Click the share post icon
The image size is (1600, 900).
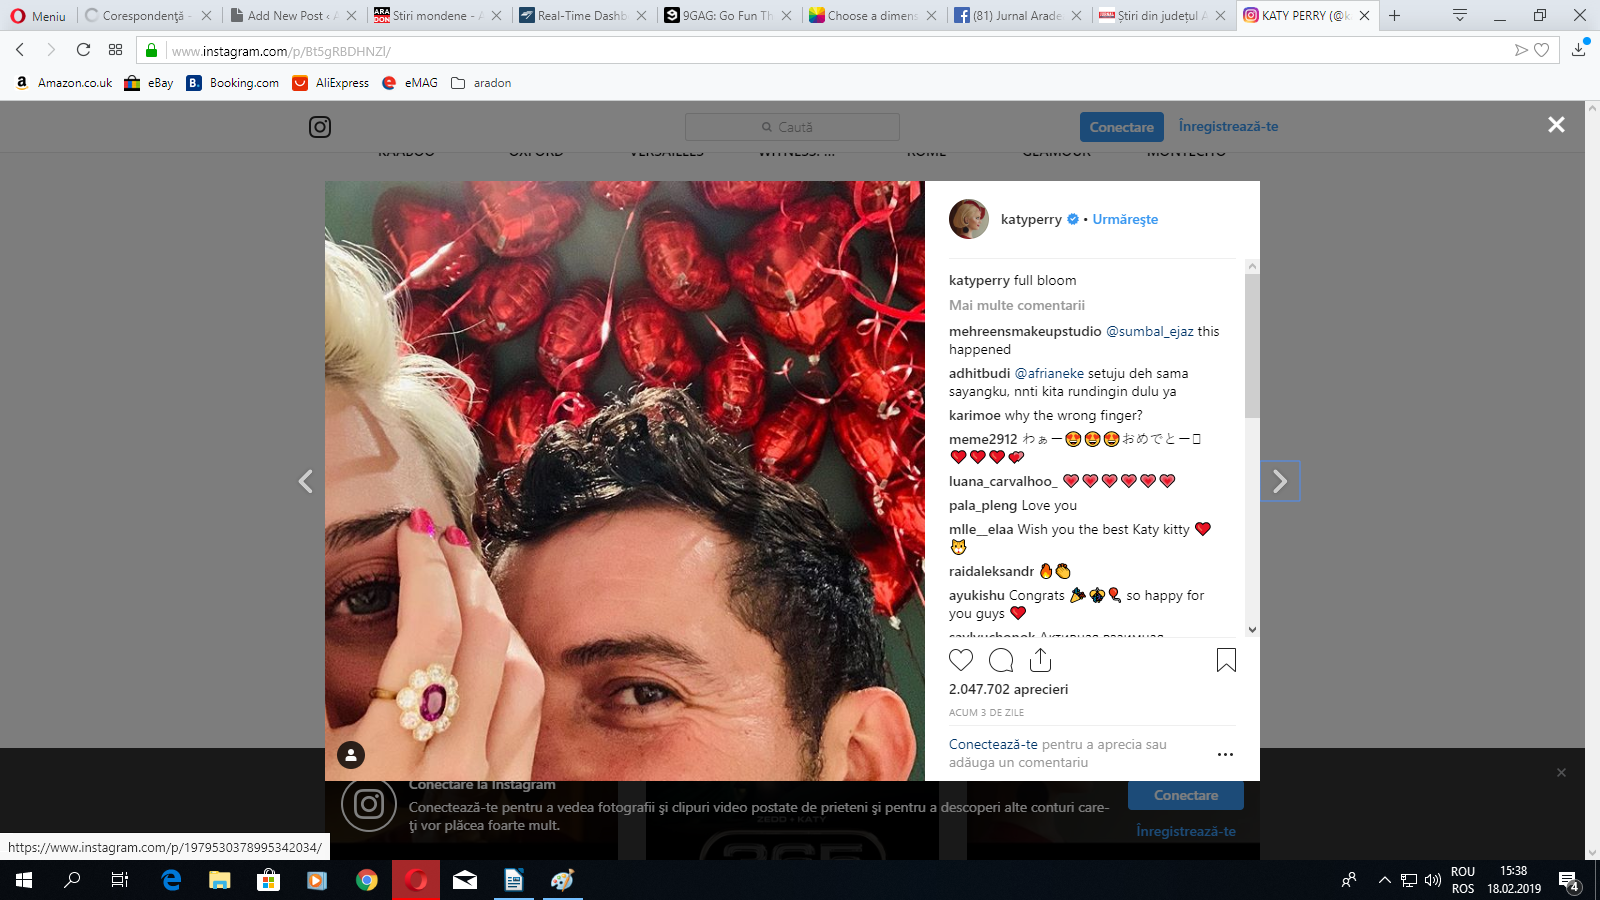click(x=1040, y=660)
